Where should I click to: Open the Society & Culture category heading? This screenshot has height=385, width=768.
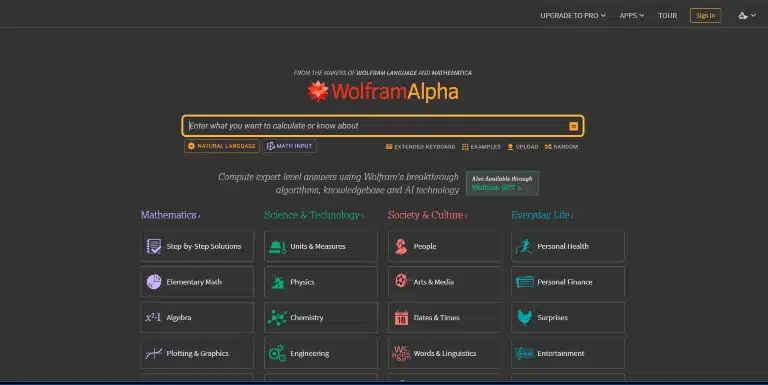coord(427,215)
